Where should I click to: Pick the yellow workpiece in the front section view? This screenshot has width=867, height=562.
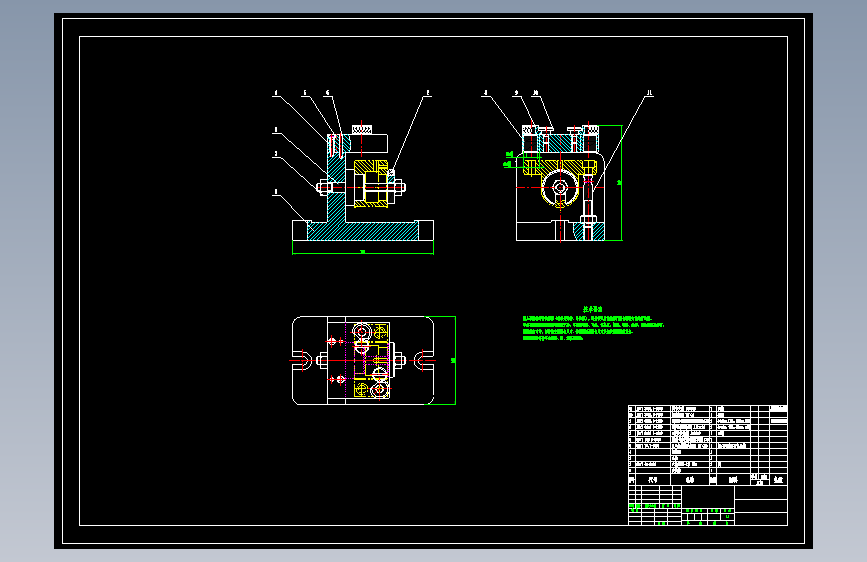pos(370,184)
